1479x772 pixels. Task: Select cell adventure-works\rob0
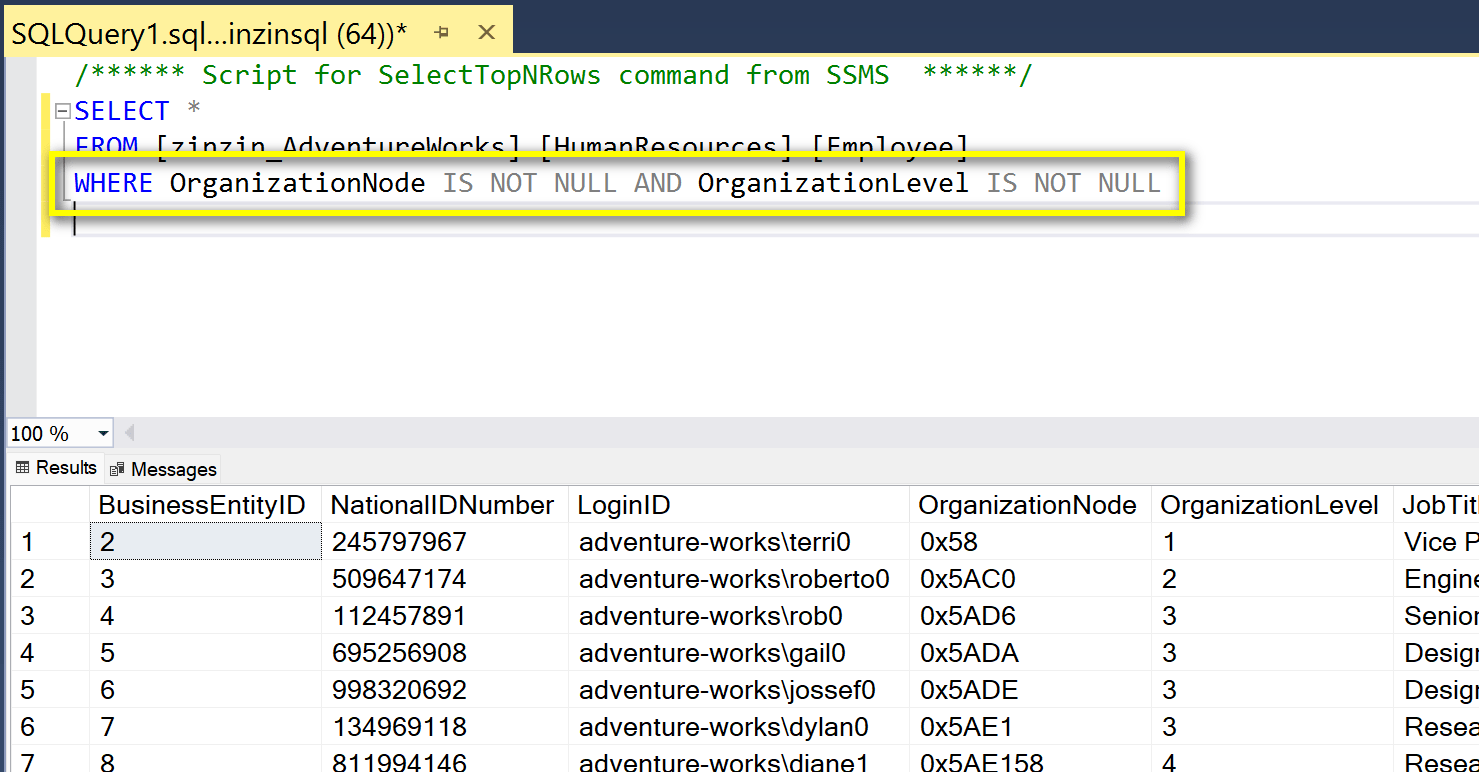(739, 616)
